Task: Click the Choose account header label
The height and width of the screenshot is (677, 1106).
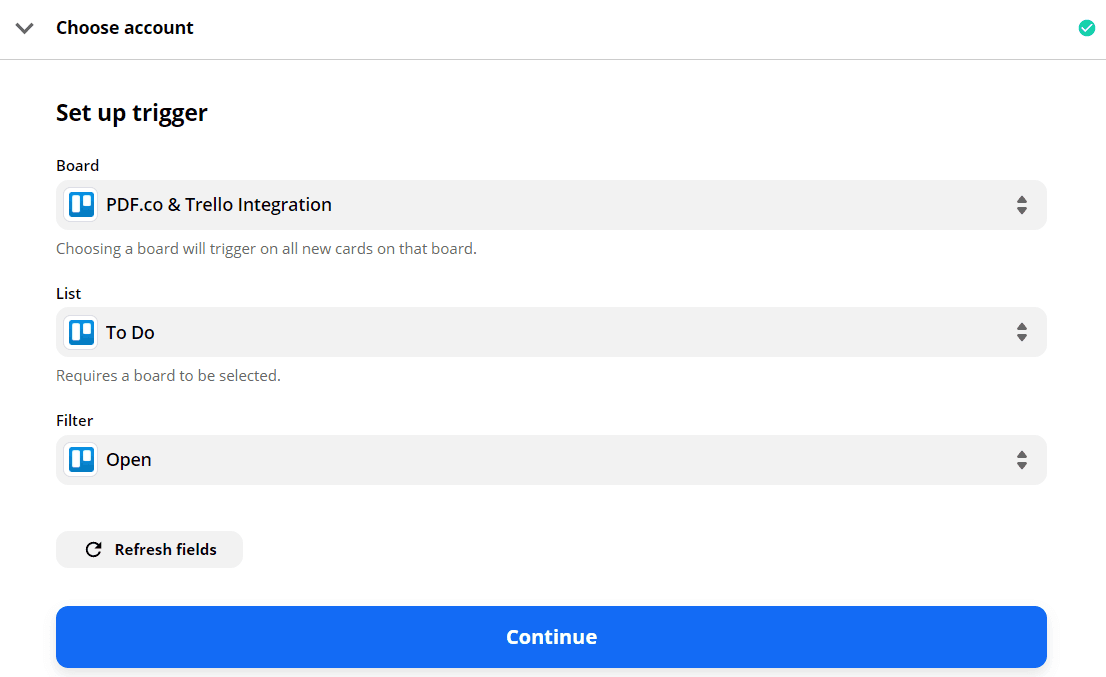Action: (124, 27)
